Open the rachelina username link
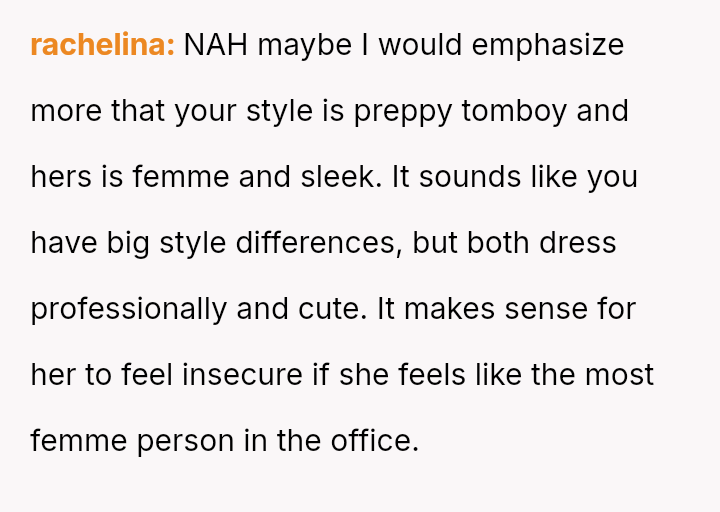 102,45
